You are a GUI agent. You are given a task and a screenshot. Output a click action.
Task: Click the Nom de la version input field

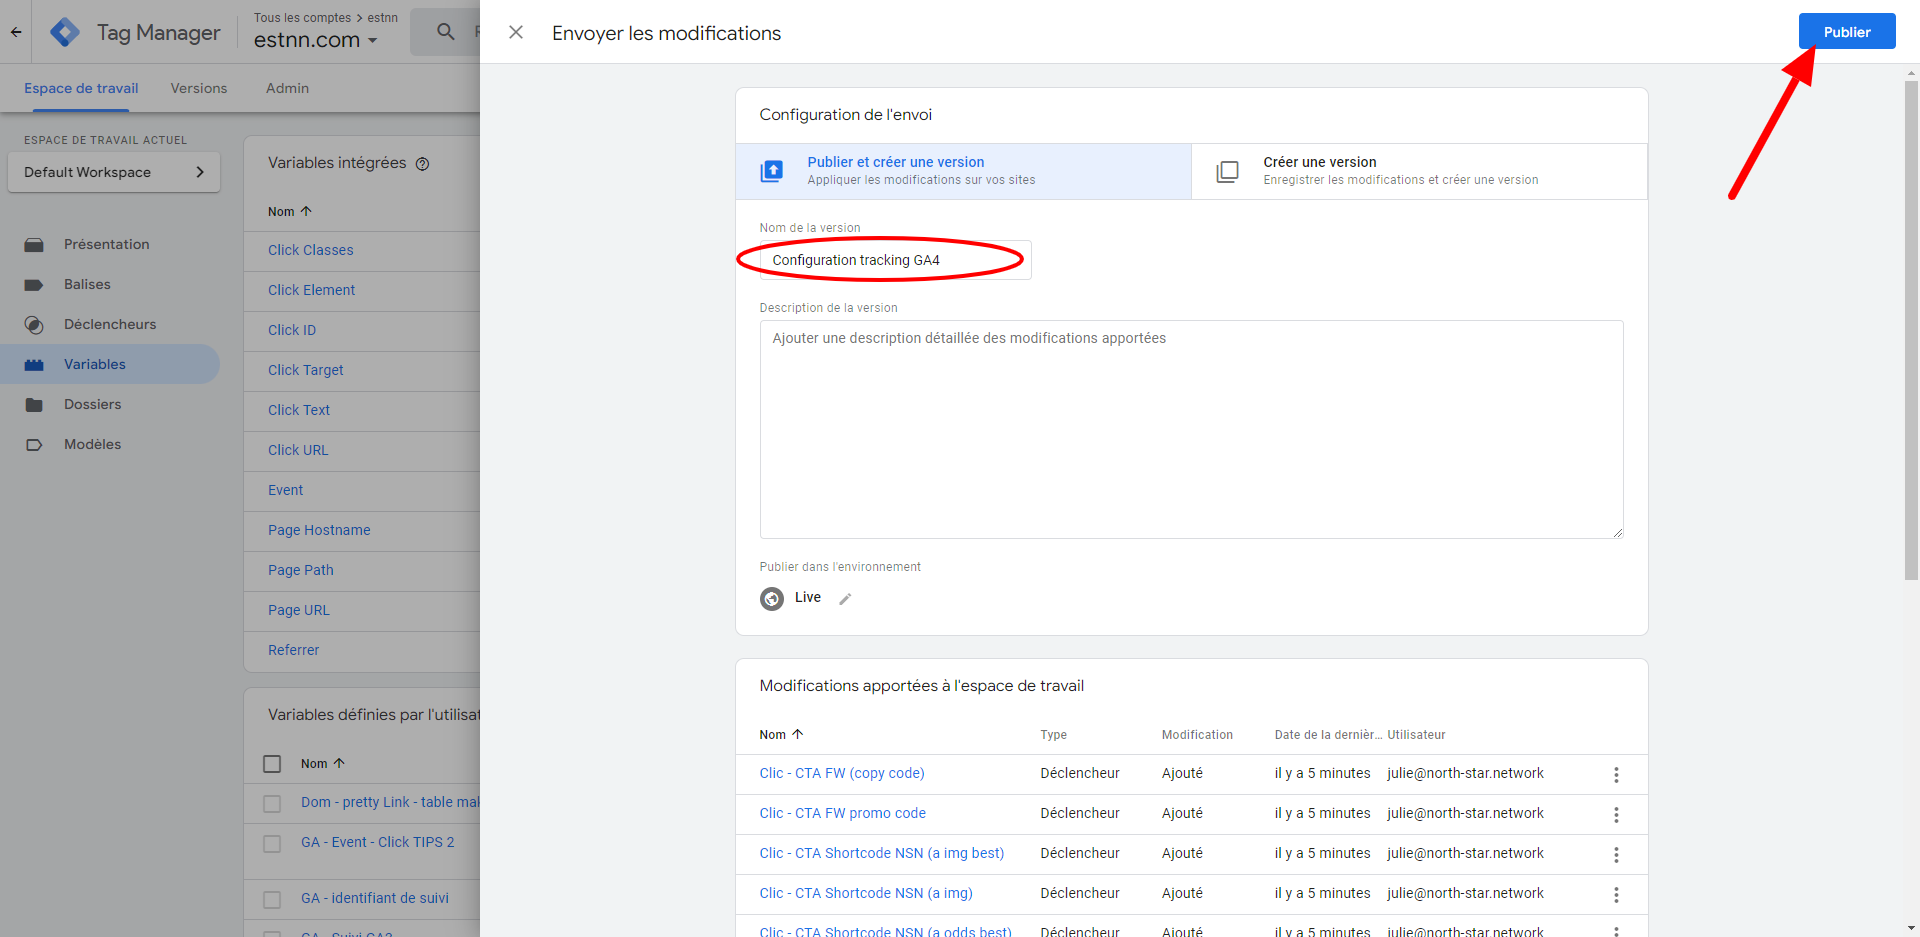[895, 260]
